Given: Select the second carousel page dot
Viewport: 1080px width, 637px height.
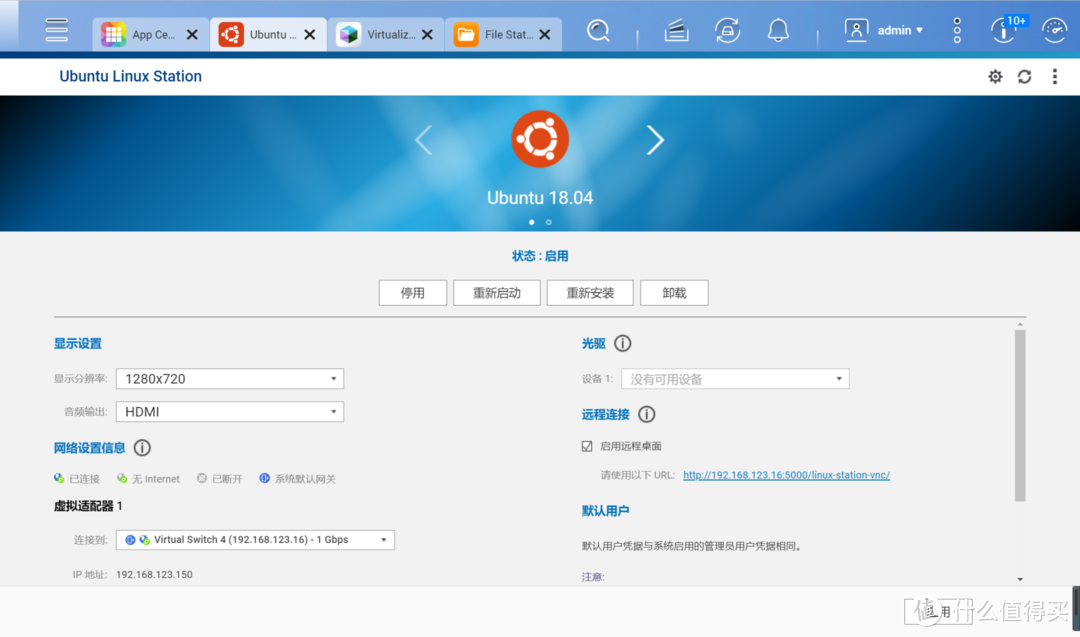Looking at the screenshot, I should click(x=549, y=222).
